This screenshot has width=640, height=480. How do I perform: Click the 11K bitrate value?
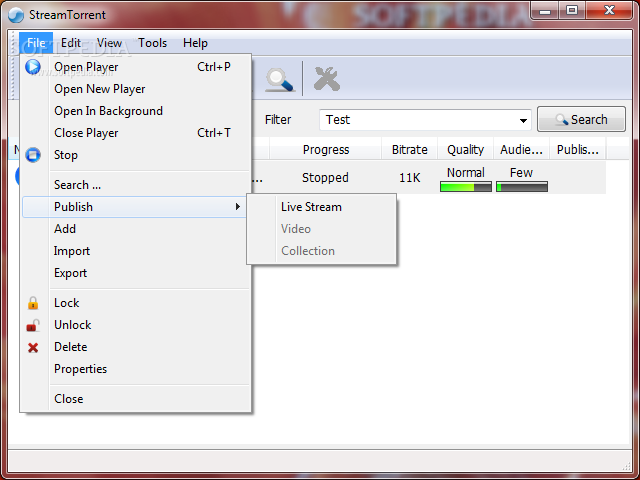coord(409,178)
